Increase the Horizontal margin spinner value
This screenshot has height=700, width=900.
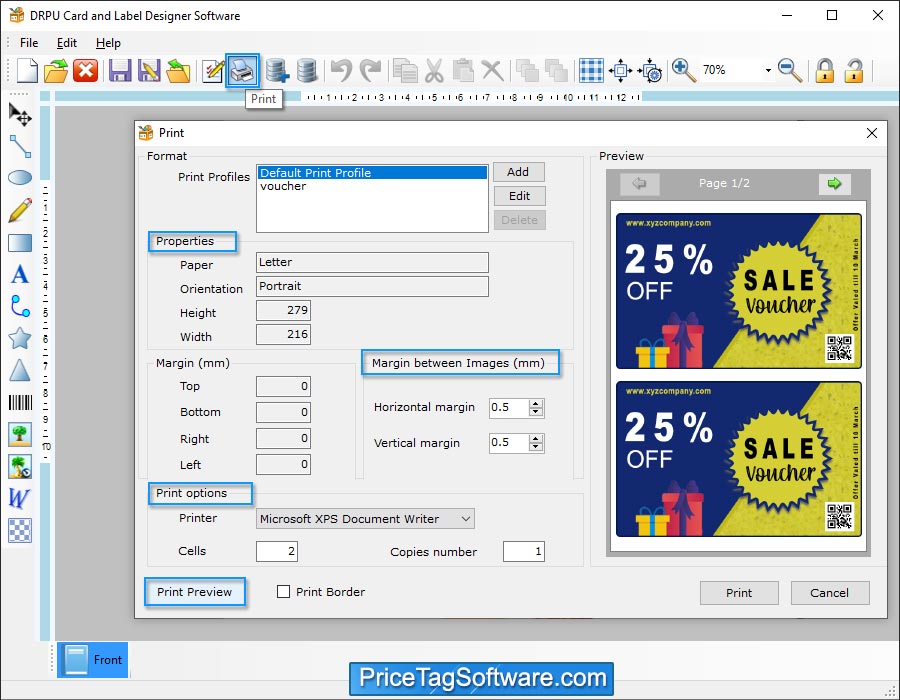(x=536, y=403)
